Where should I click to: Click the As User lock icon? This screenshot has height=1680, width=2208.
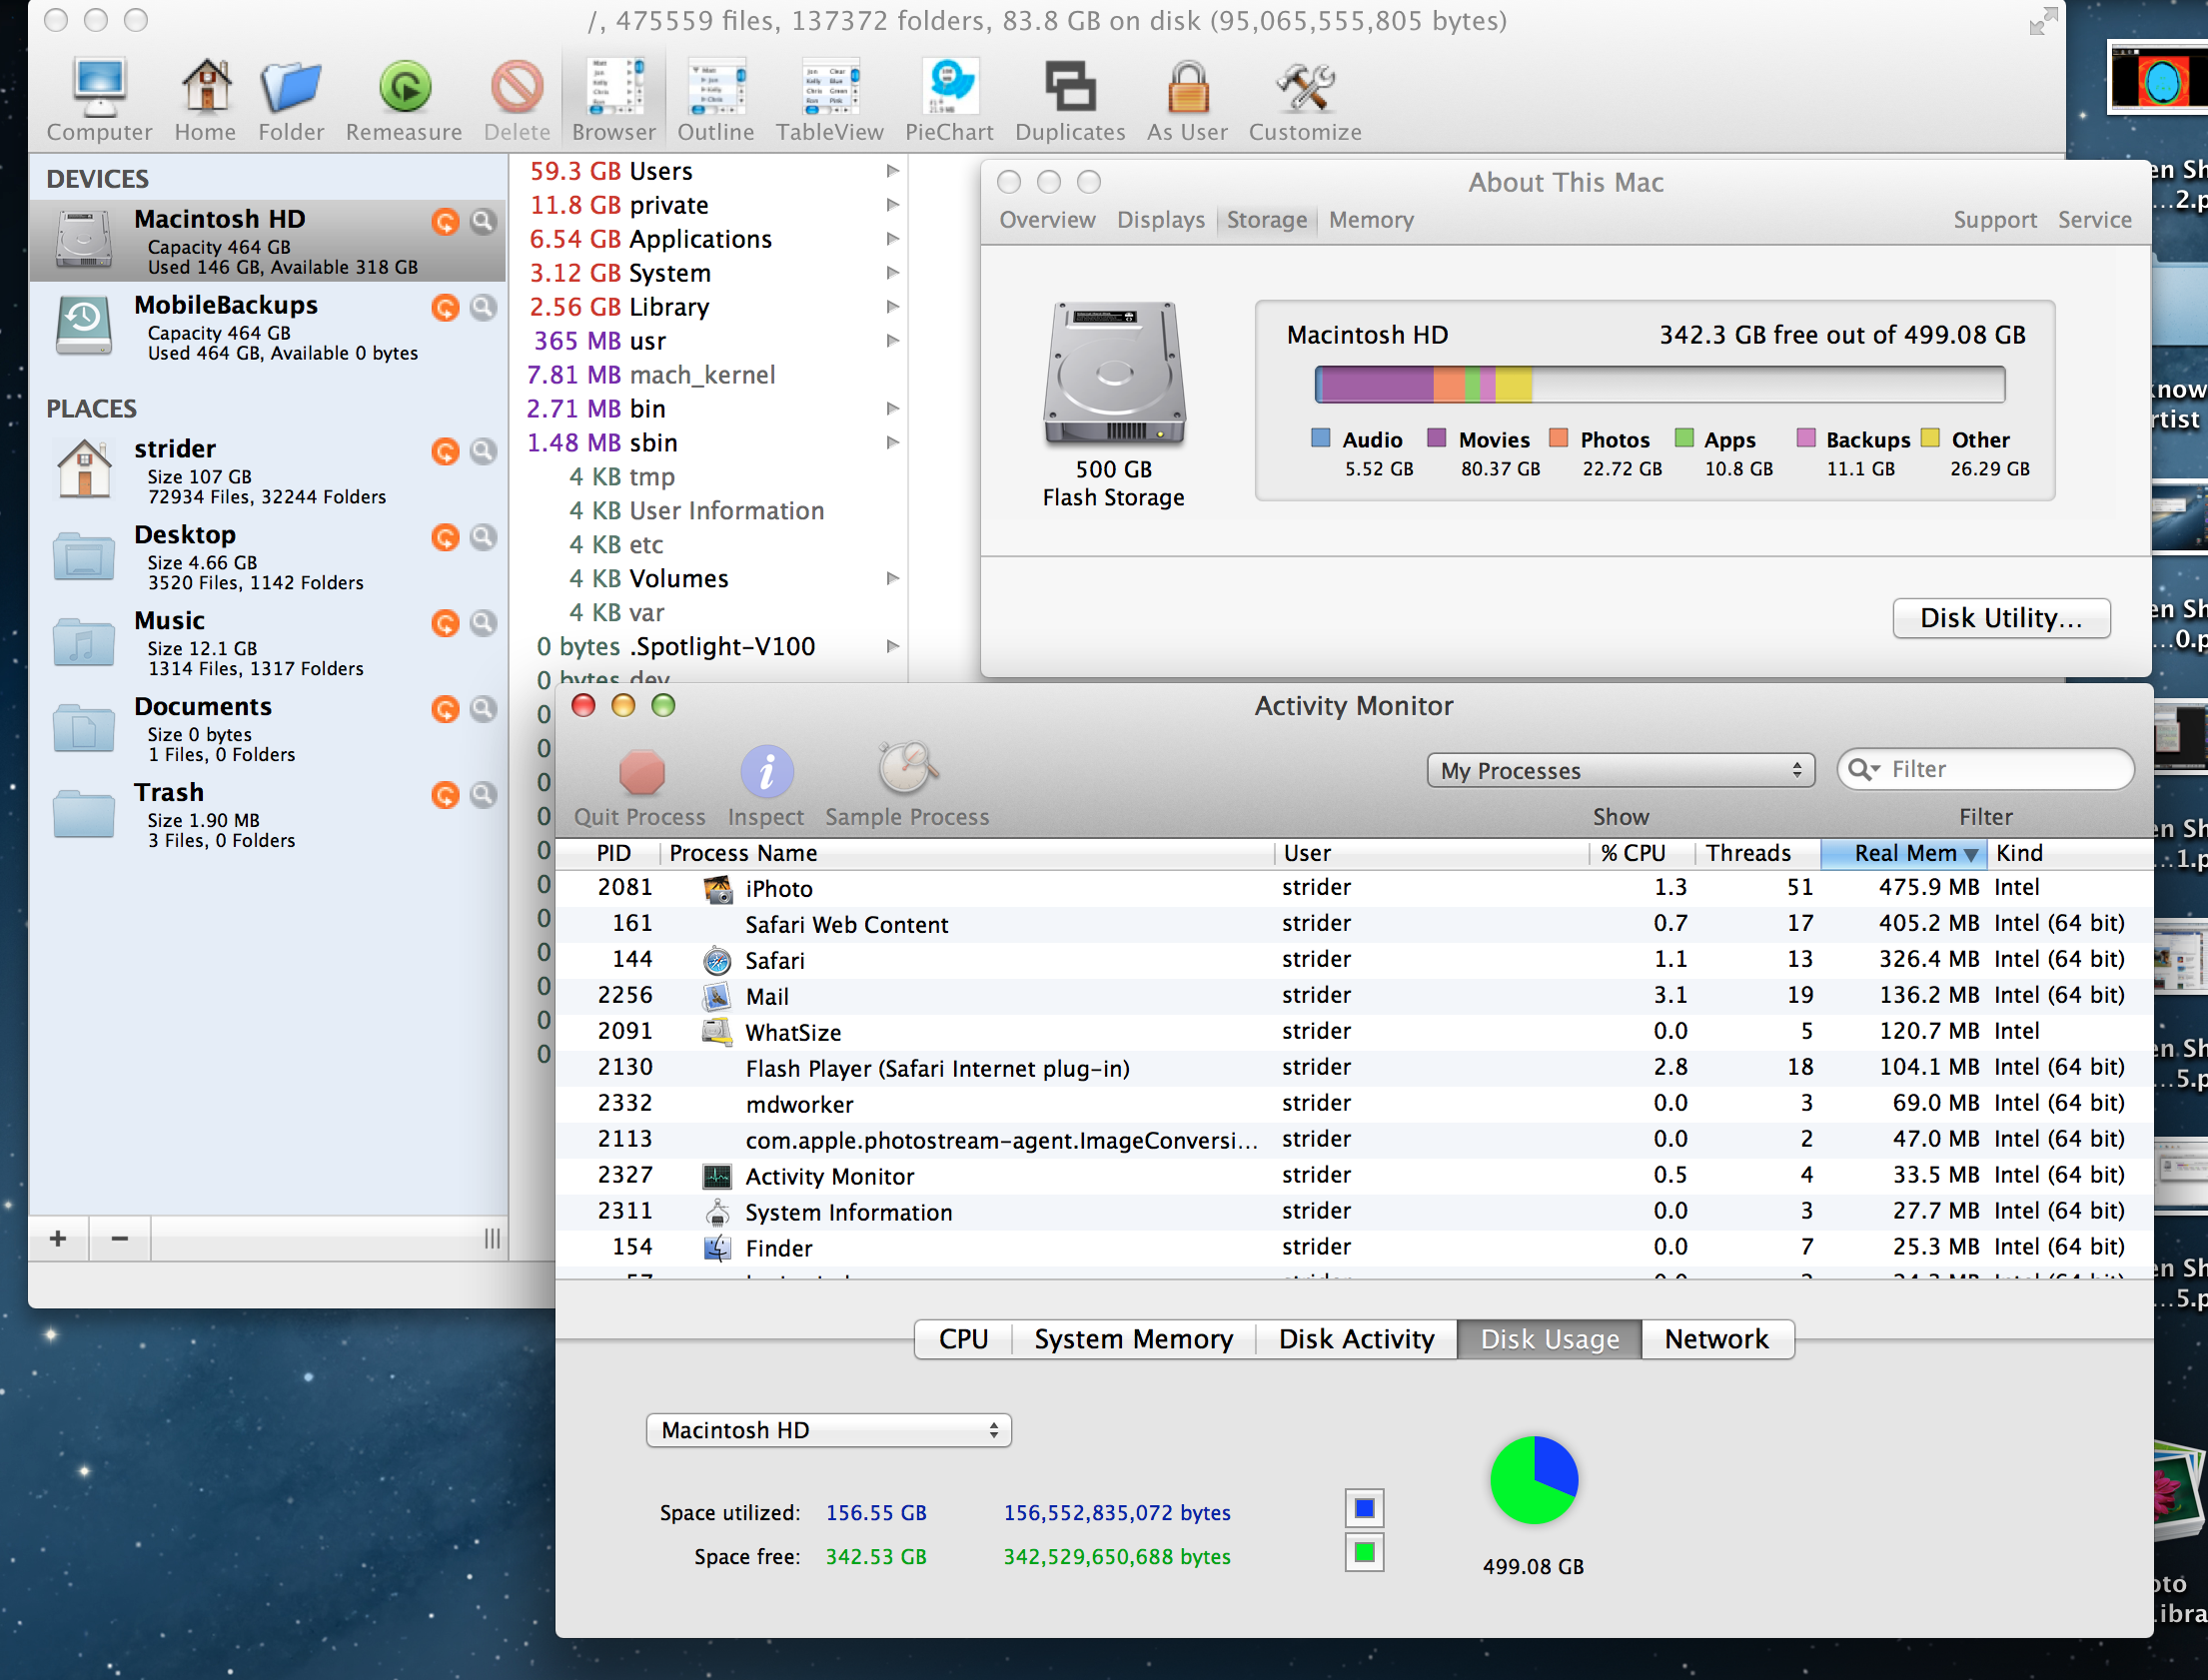[1187, 88]
